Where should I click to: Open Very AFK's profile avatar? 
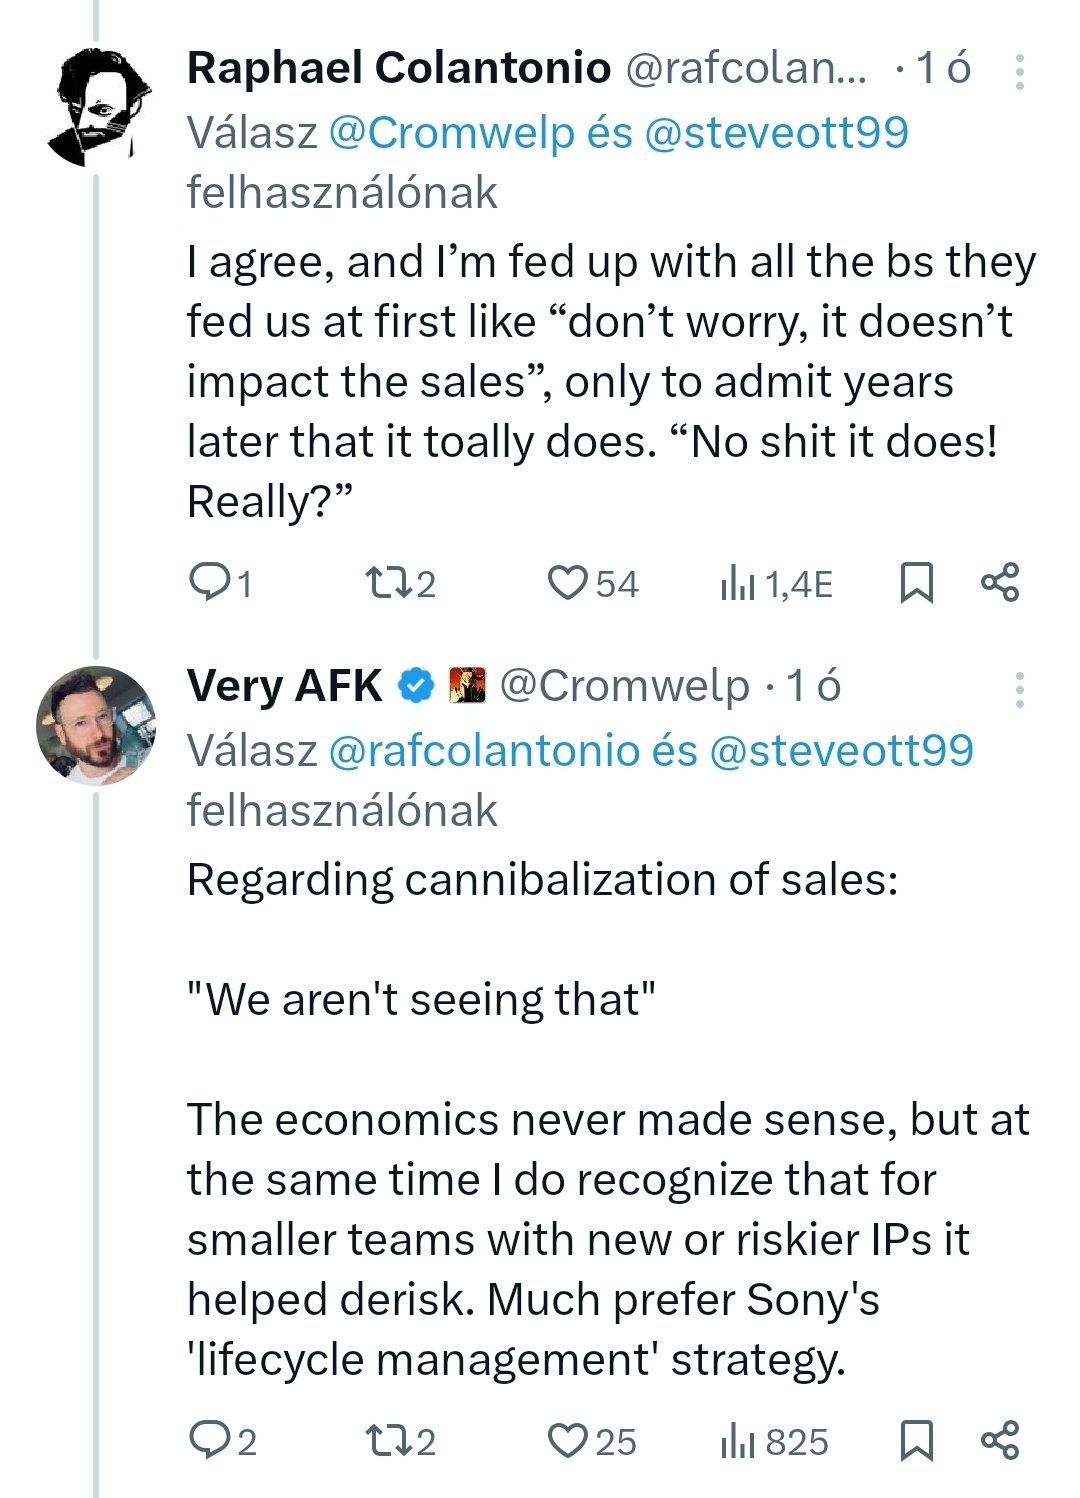pos(96,725)
